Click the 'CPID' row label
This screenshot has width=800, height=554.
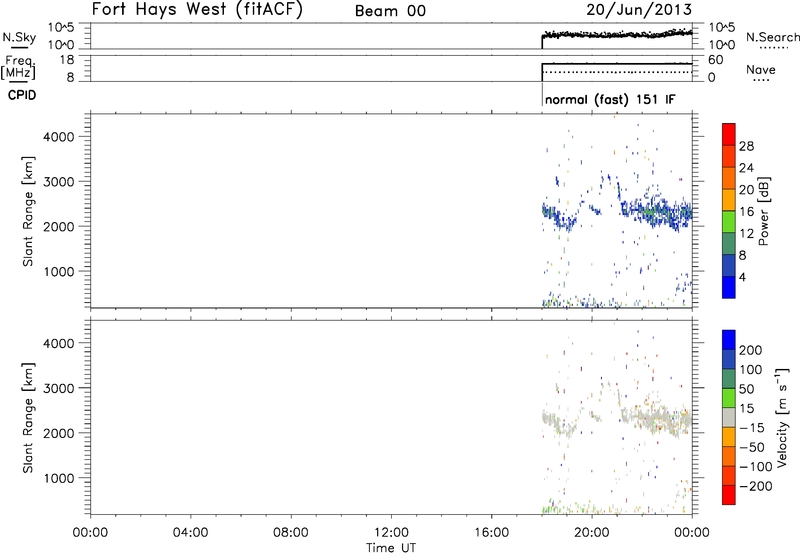[x=22, y=95]
